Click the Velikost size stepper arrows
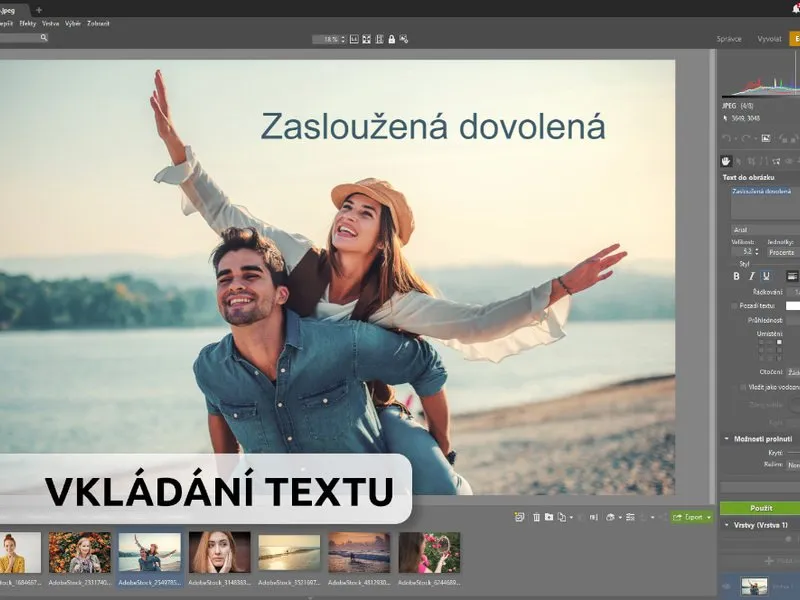This screenshot has height=600, width=800. pos(756,252)
